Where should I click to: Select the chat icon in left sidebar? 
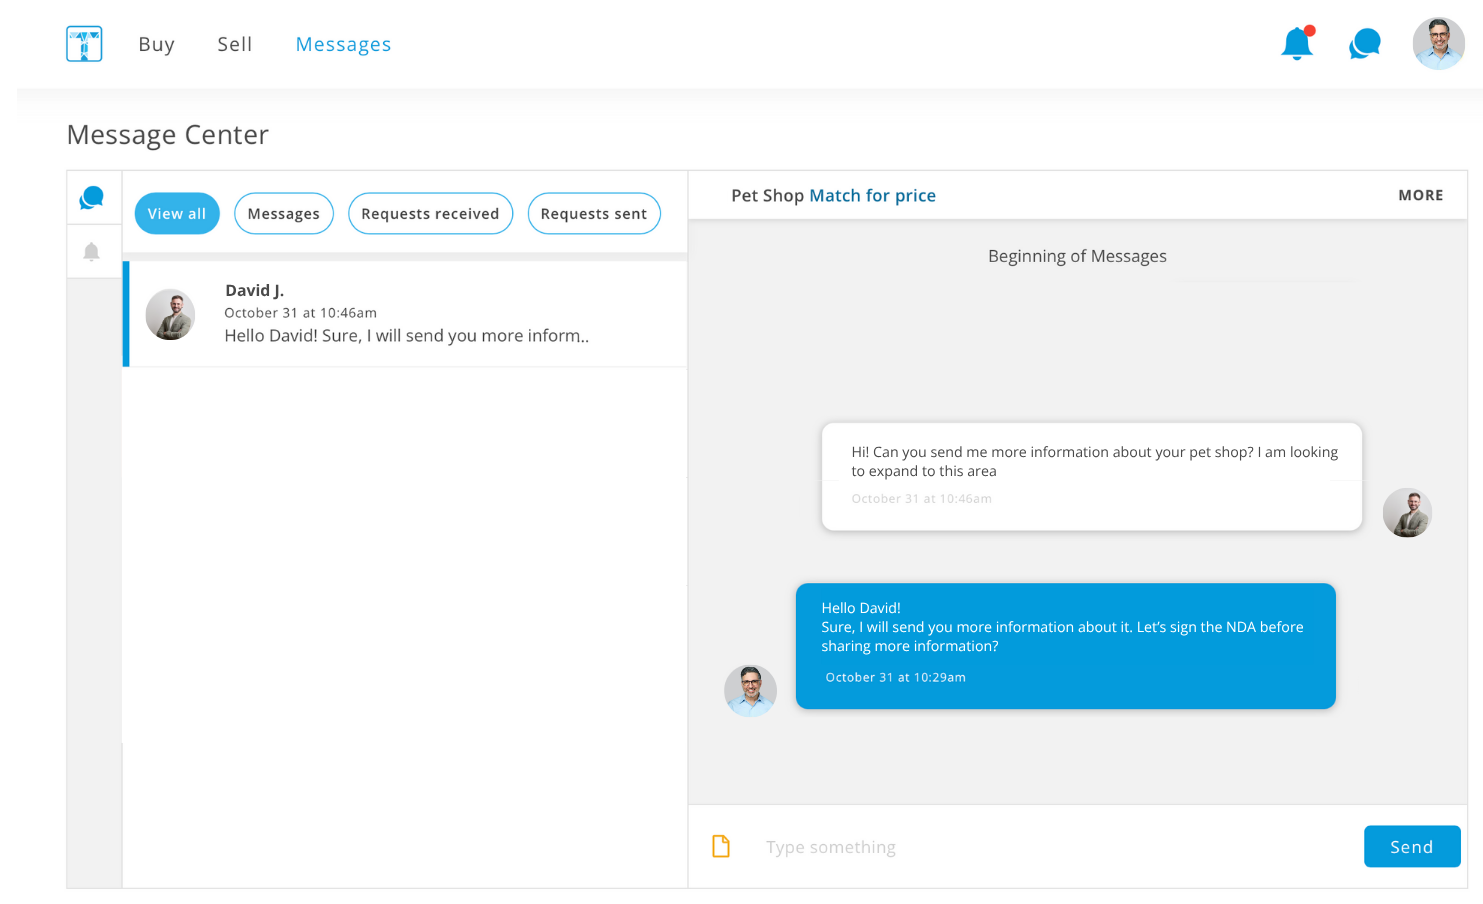(92, 198)
